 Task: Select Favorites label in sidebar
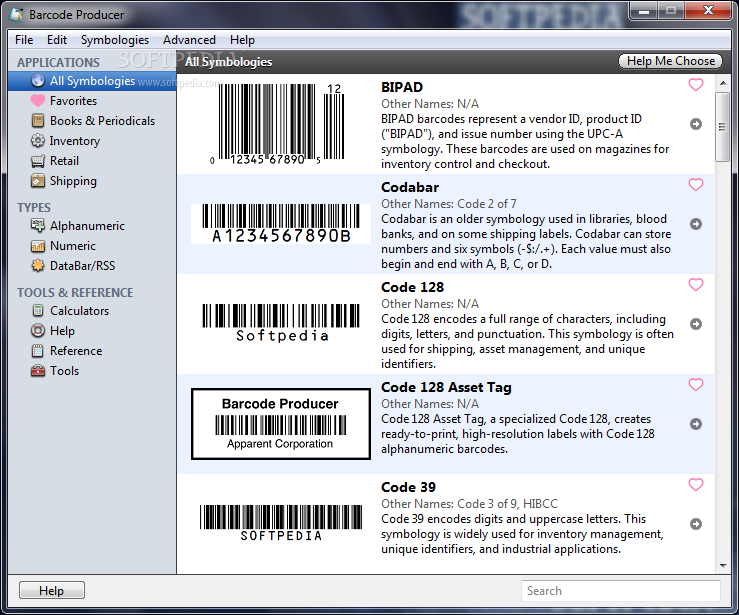[74, 101]
